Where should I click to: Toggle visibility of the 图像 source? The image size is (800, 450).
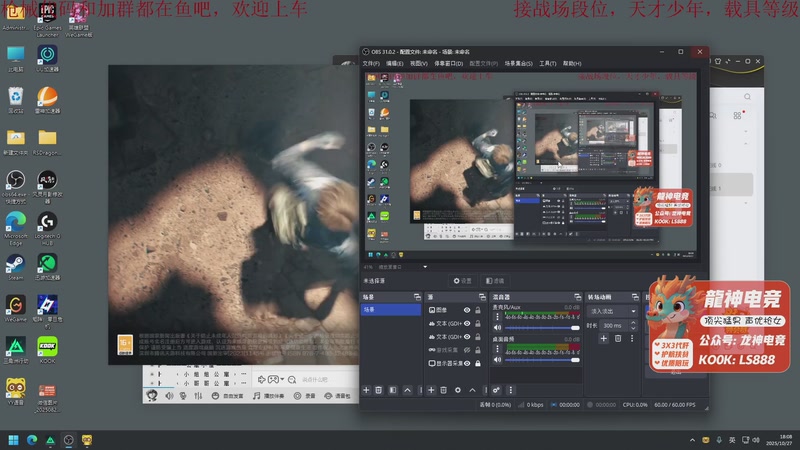pos(467,310)
